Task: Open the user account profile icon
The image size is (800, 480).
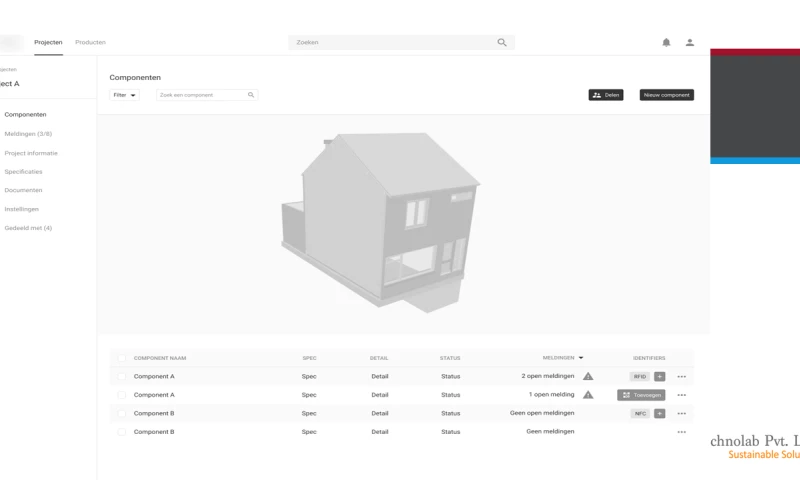Action: [x=690, y=42]
